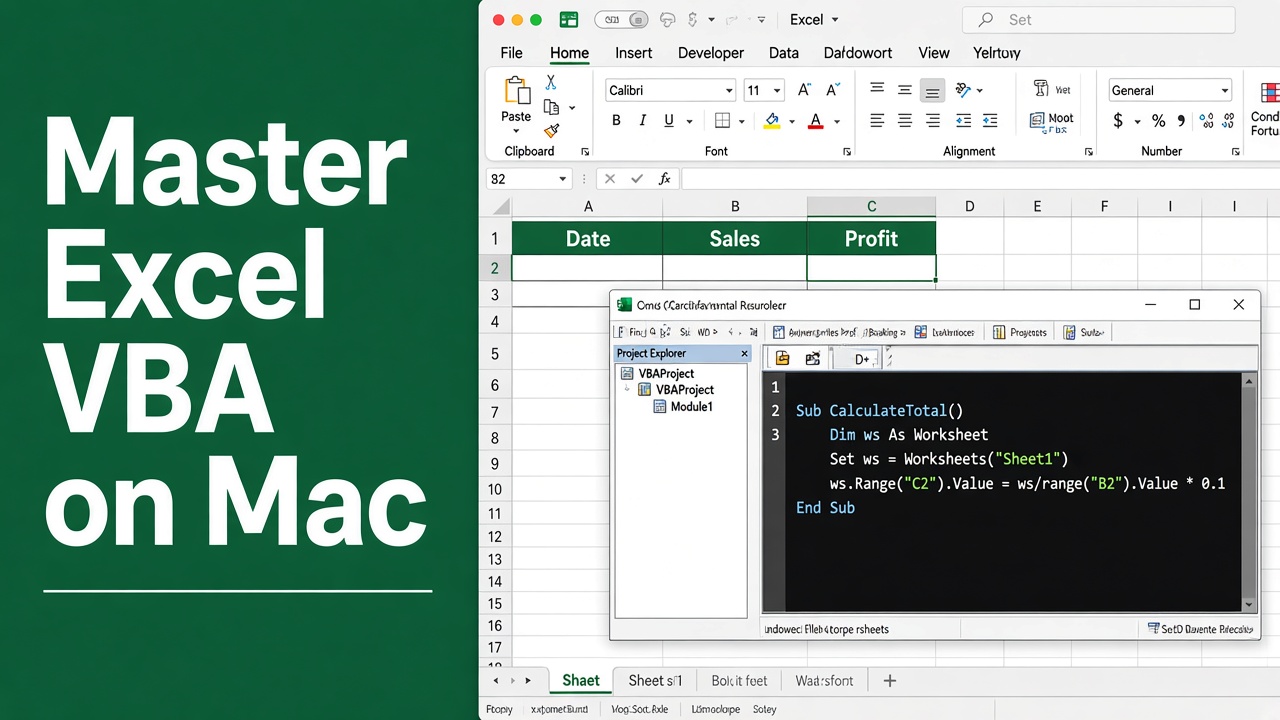Viewport: 1280px width, 720px height.
Task: Increase font size with larger A icon
Action: [x=804, y=90]
